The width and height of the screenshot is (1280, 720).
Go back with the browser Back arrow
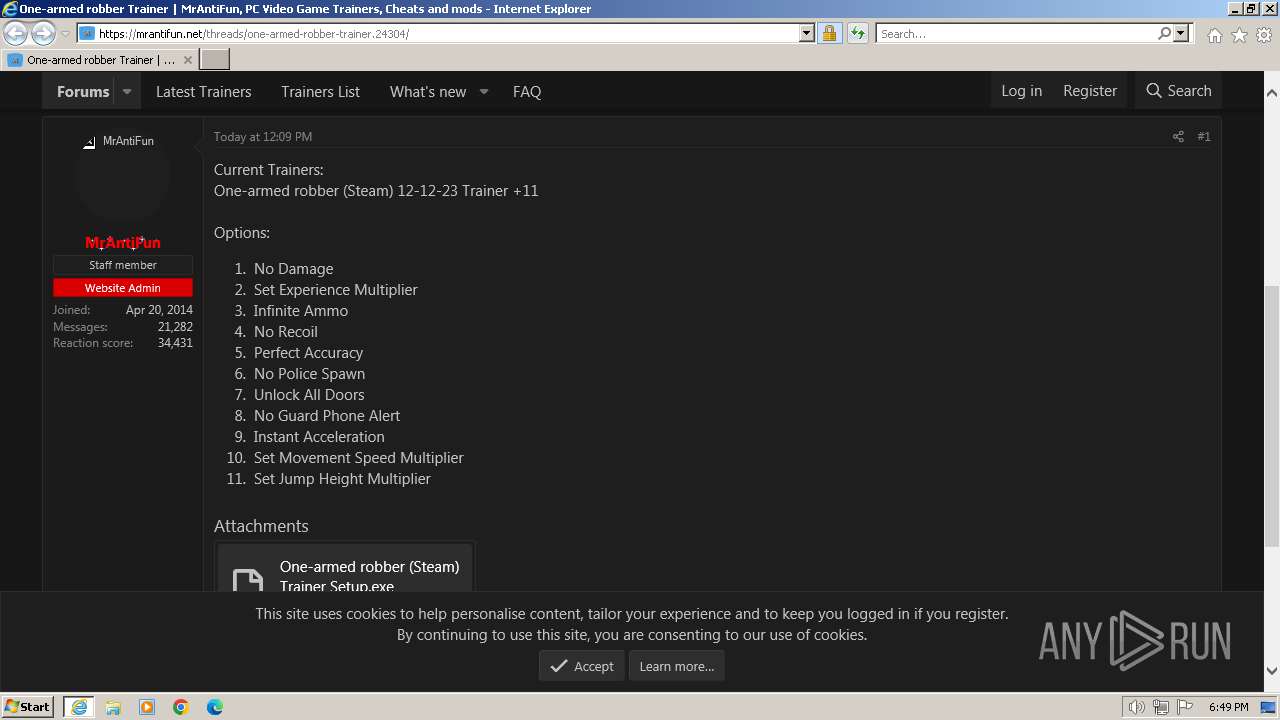pos(15,33)
